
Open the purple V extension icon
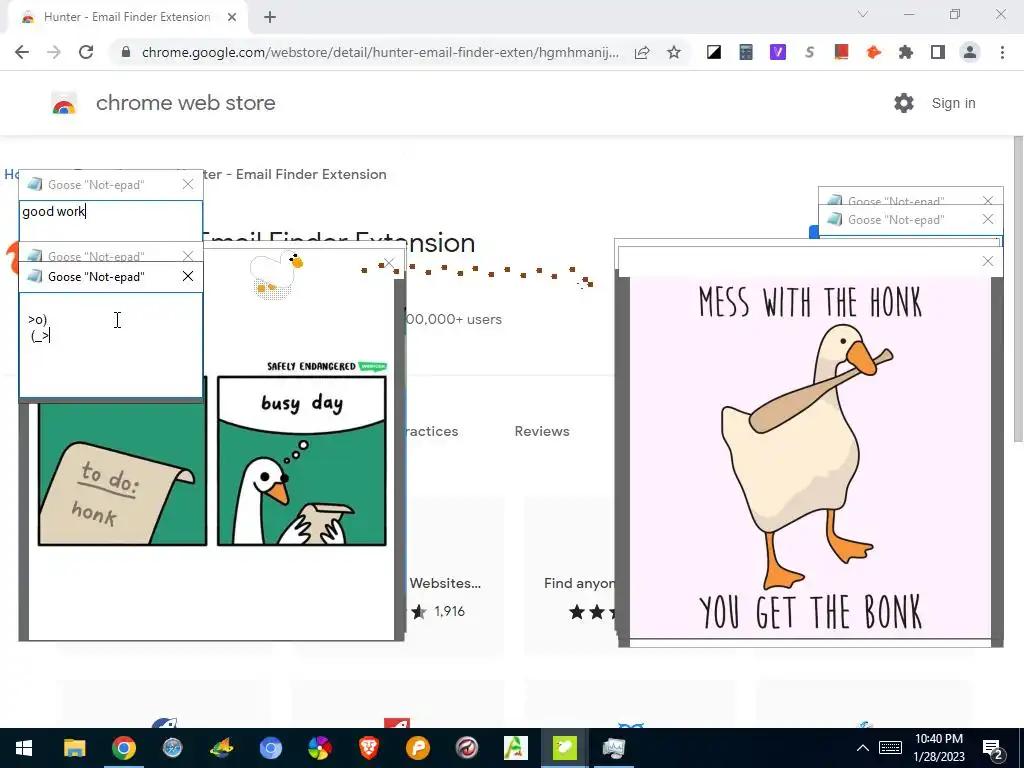pos(778,52)
